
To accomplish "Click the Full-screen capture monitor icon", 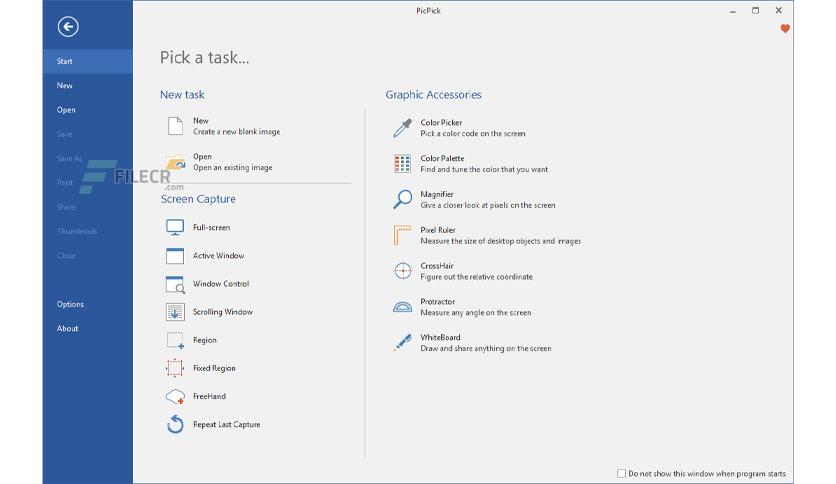I will tap(175, 227).
